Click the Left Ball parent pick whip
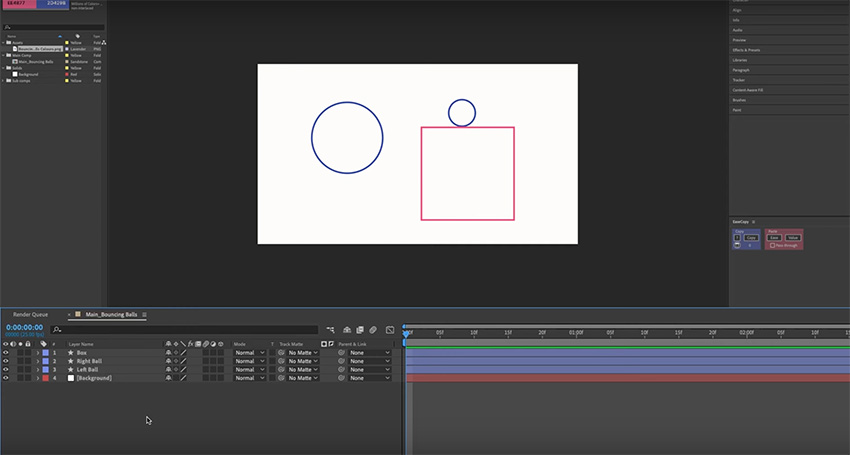850x455 pixels. click(x=342, y=369)
